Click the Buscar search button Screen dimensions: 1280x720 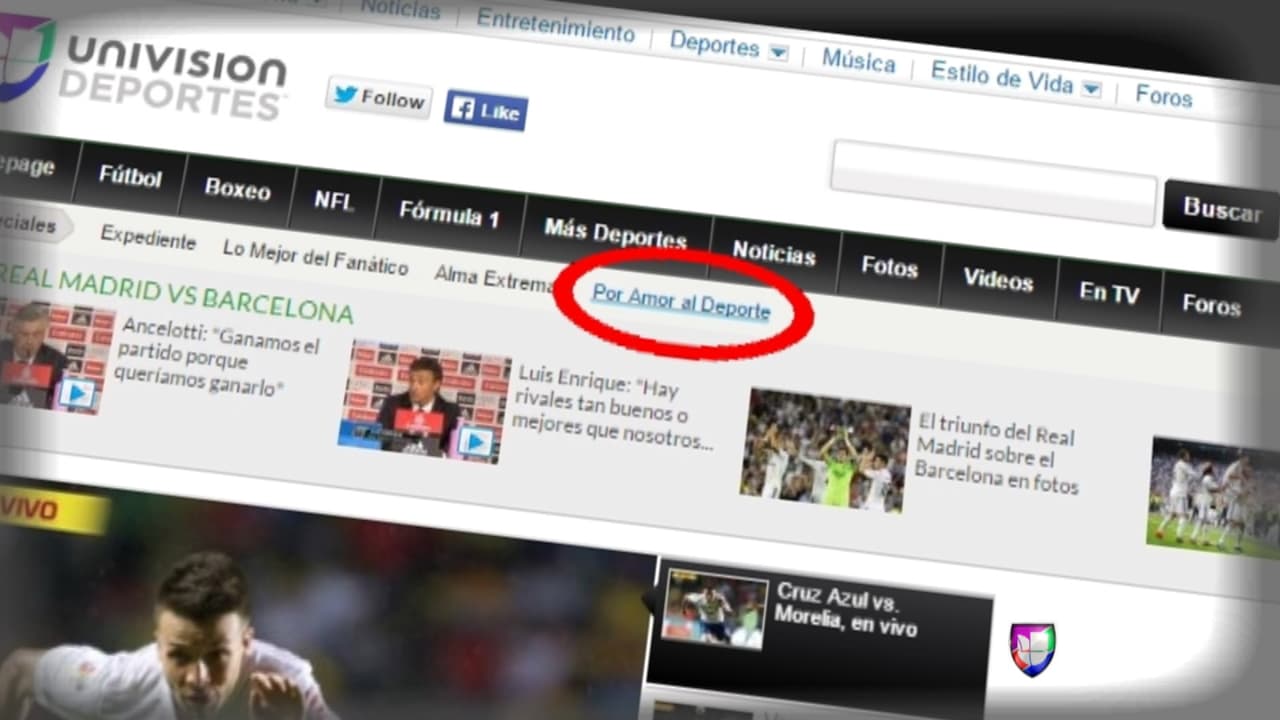tap(1221, 210)
